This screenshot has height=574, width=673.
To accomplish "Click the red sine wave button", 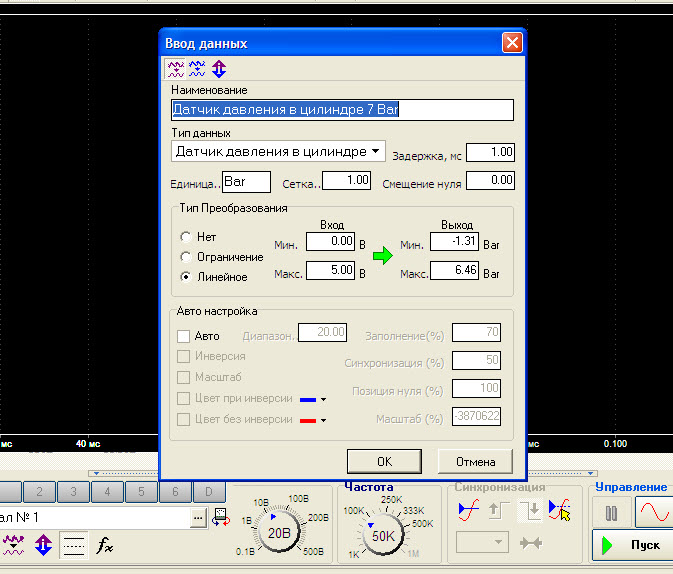I will 654,512.
